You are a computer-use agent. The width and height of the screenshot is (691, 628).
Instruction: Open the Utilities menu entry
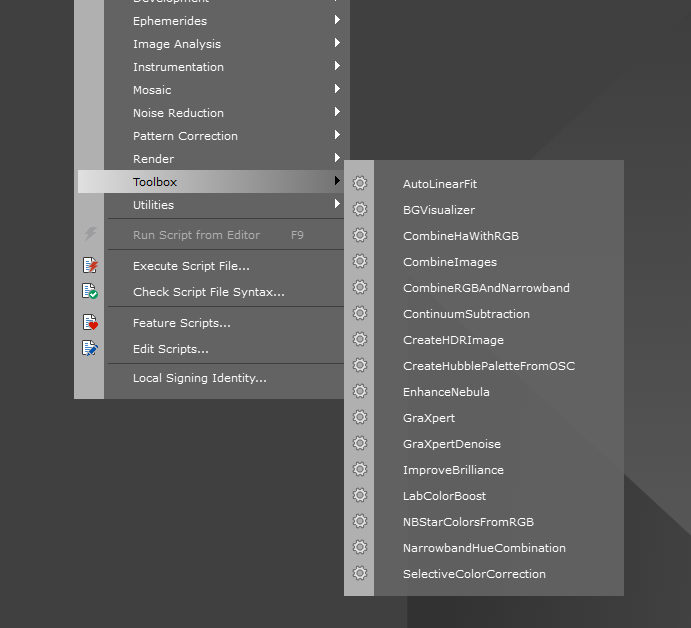click(211, 204)
